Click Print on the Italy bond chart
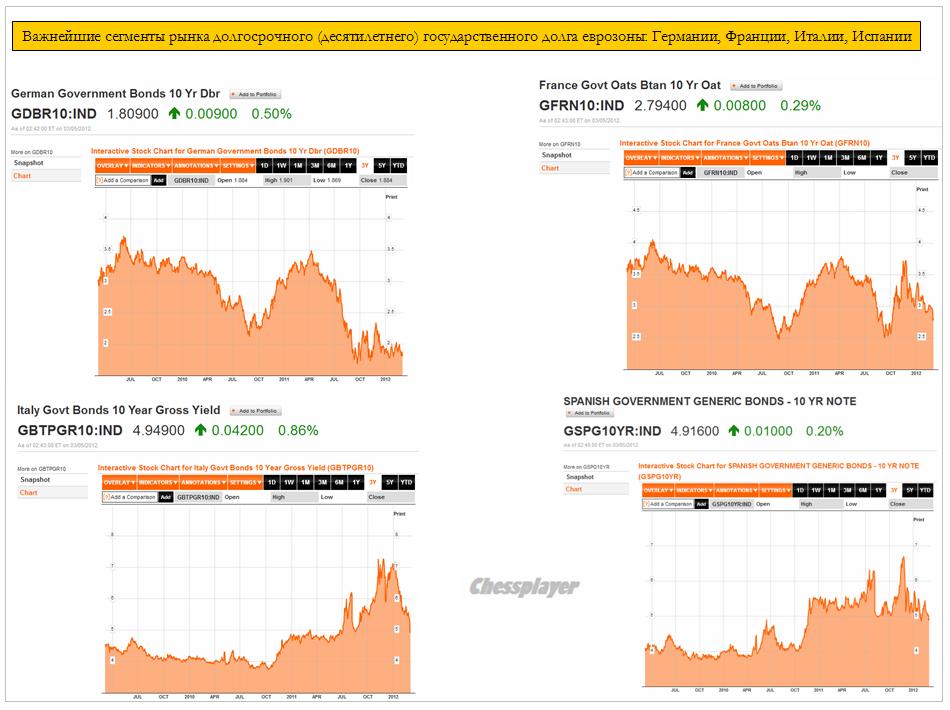This screenshot has width=950, height=710. click(399, 513)
